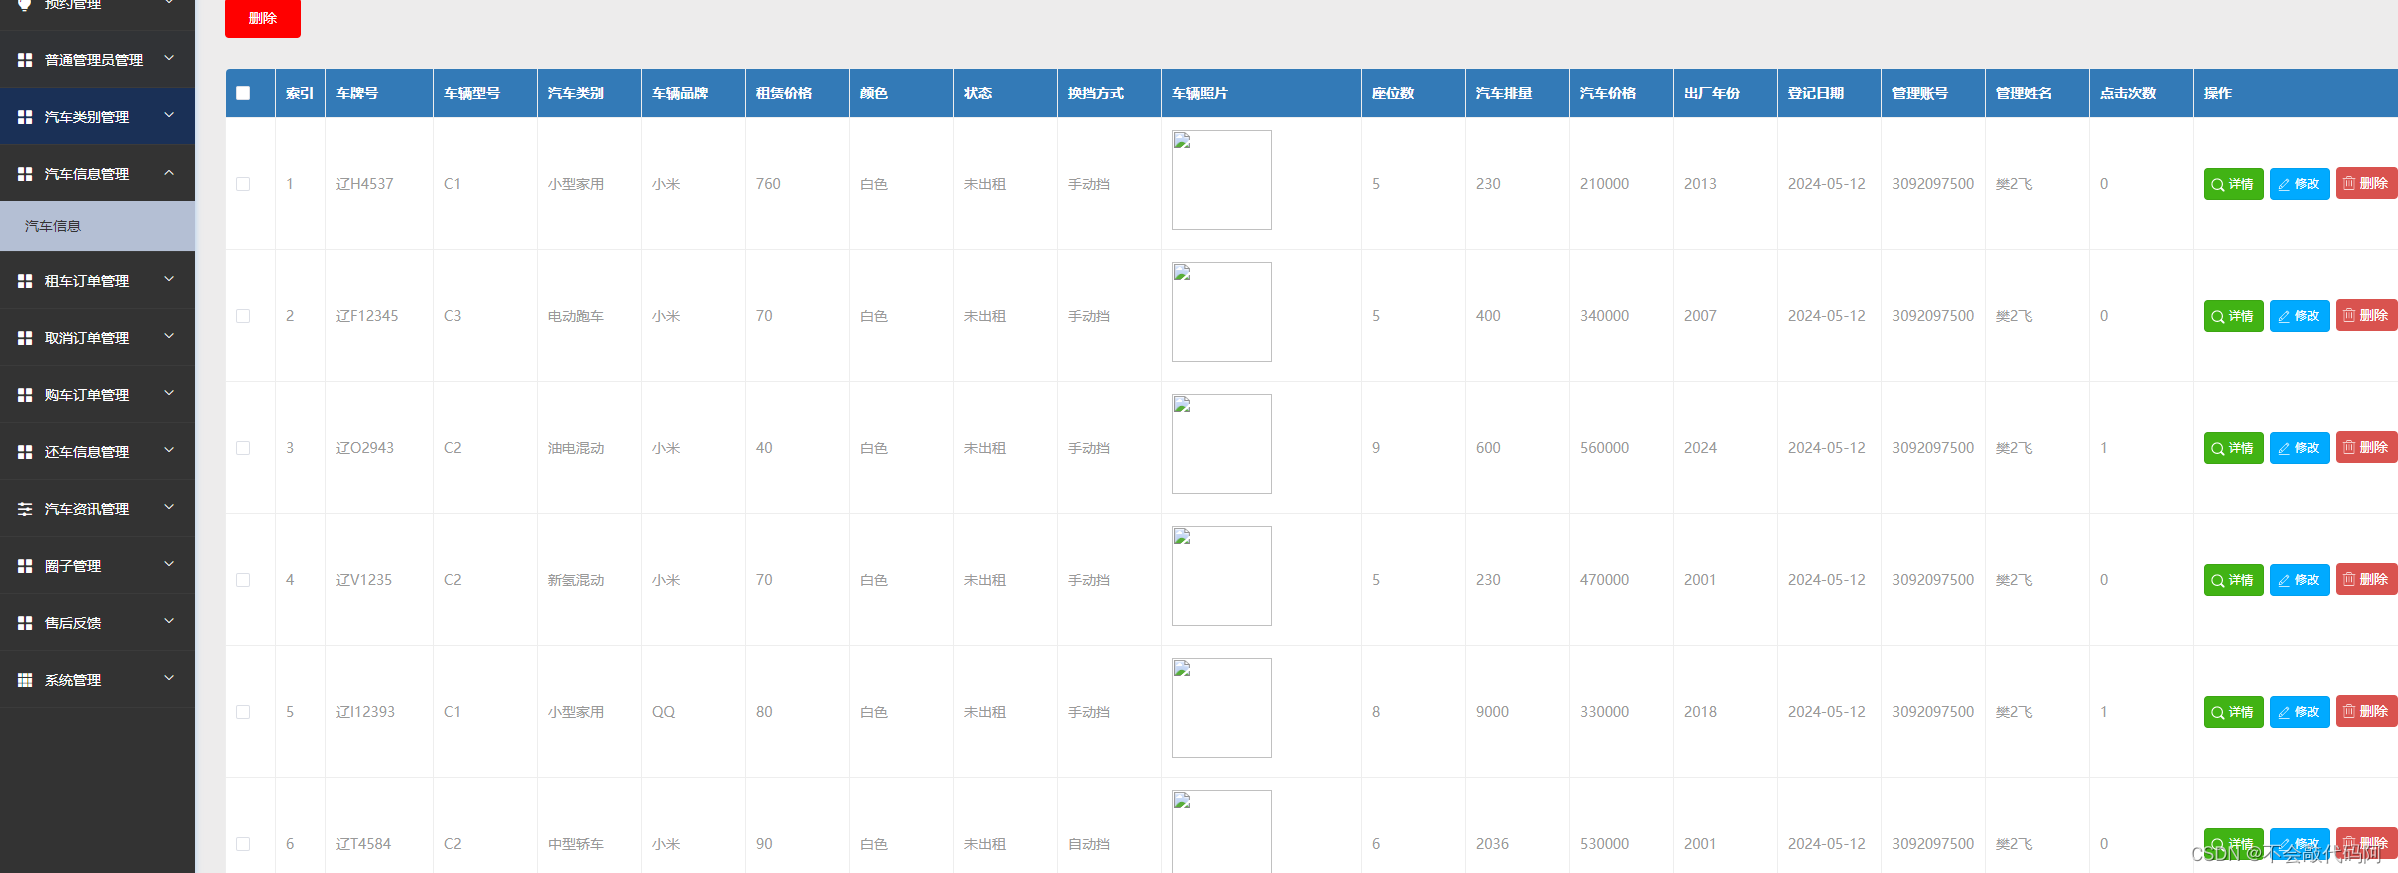Click 修改 for car 辽F12345

click(x=2299, y=316)
